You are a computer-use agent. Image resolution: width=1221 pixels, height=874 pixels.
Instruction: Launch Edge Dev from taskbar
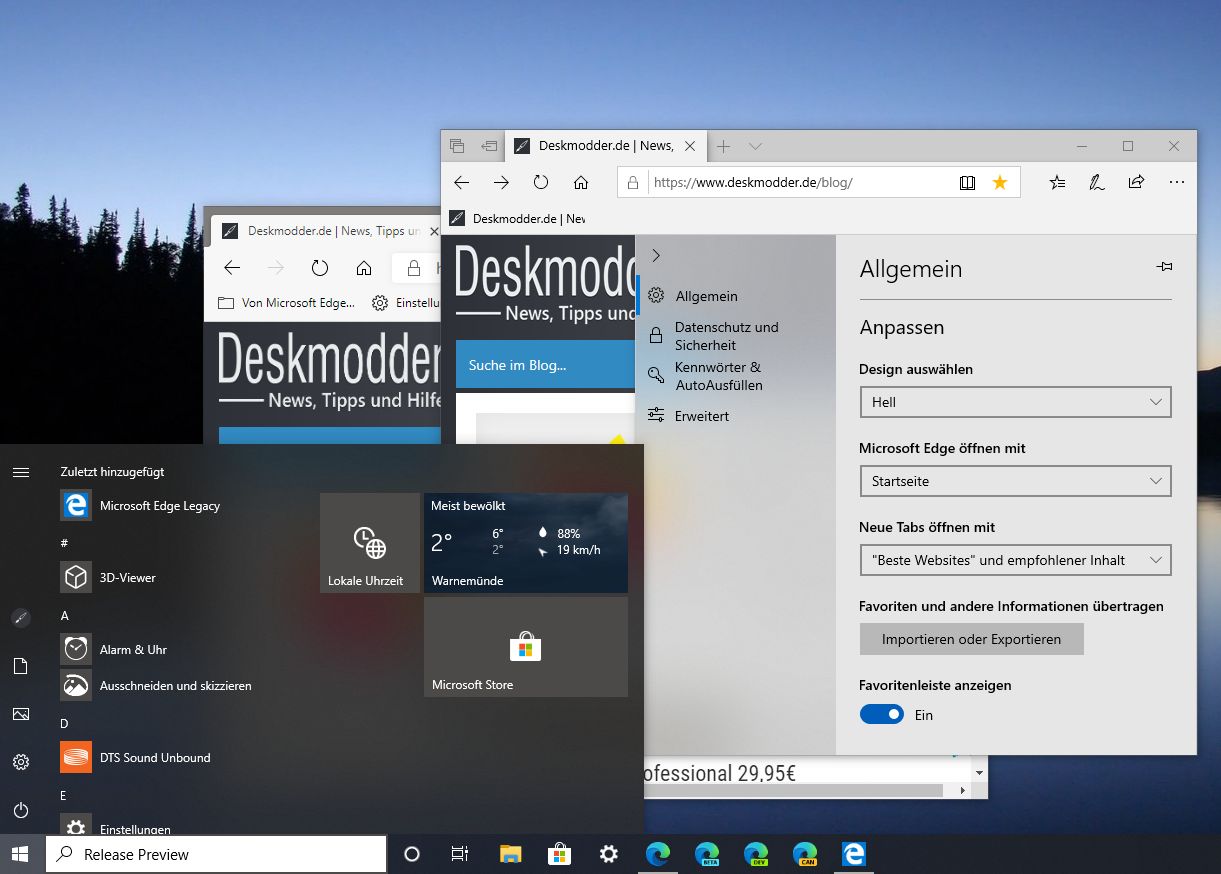pyautogui.click(x=756, y=854)
